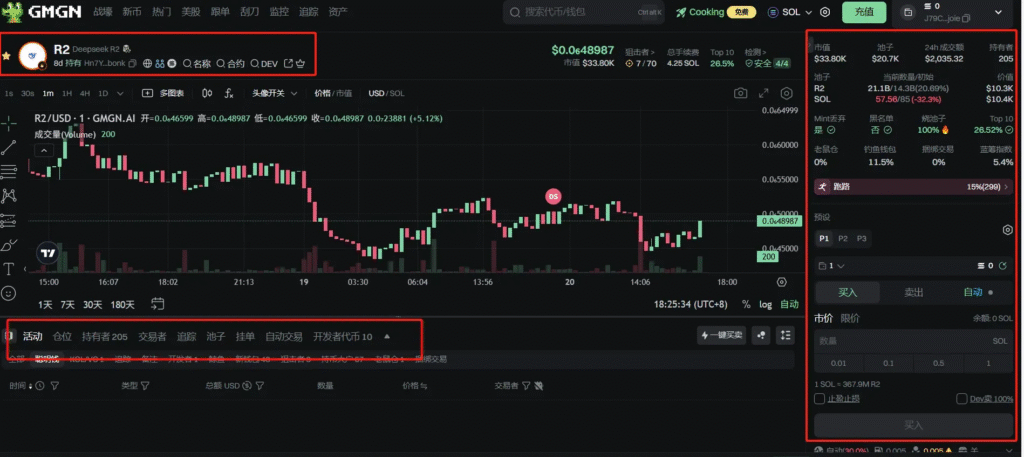Screen dimensions: 1024x457
Task: Select the crosshair cursor drawing tool
Action: pos(9,123)
